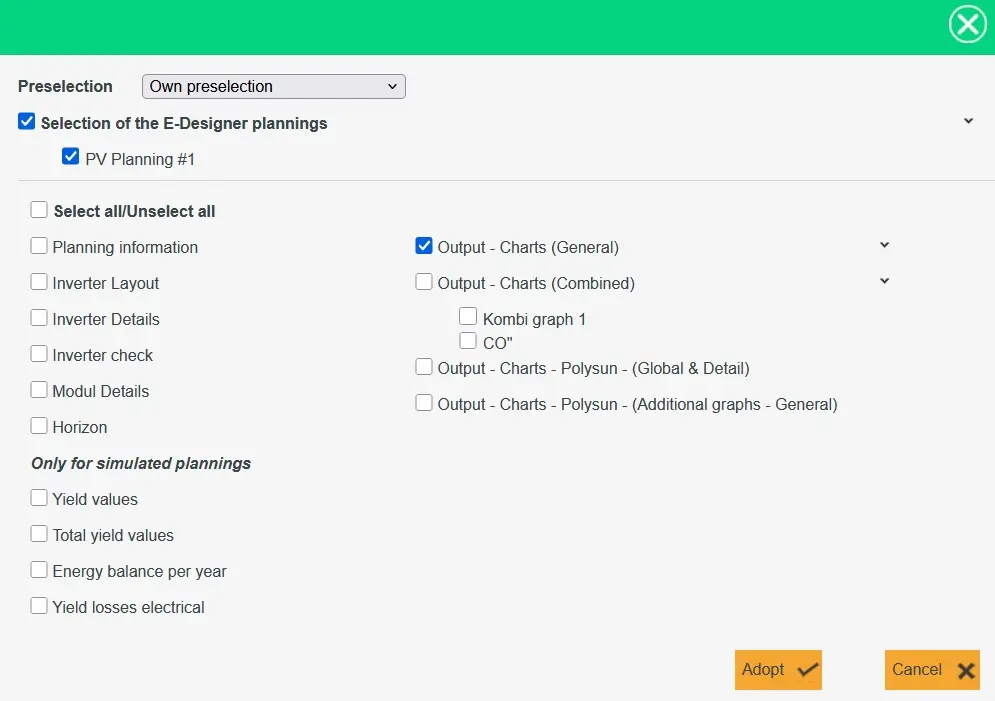The height and width of the screenshot is (701, 995).
Task: Tick the Inverter Details checkbox
Action: pos(39,318)
